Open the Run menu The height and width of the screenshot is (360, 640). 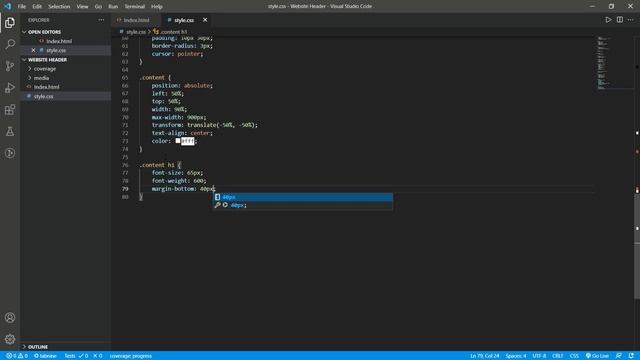pyautogui.click(x=113, y=6)
